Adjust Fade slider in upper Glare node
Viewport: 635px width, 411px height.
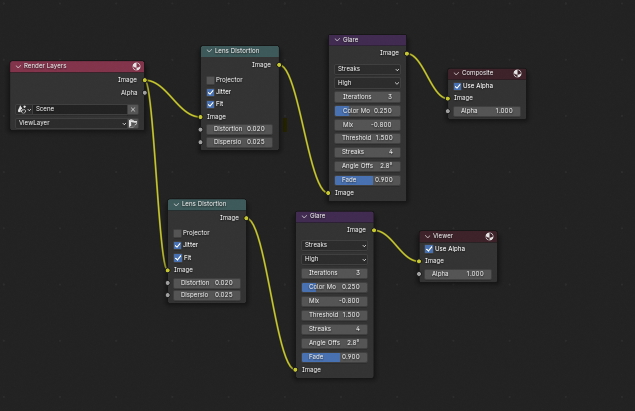(x=367, y=180)
